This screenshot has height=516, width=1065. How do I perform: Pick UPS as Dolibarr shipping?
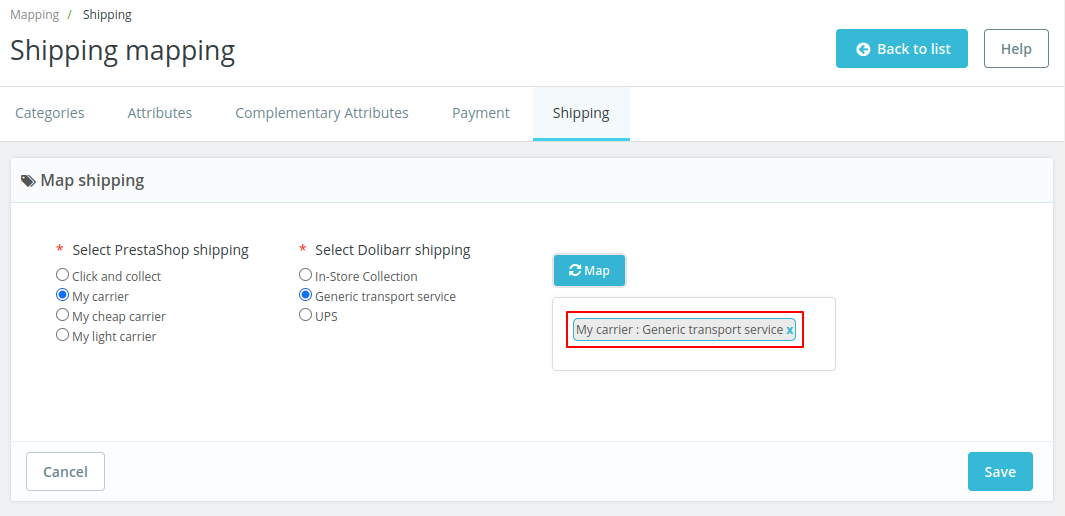306,315
